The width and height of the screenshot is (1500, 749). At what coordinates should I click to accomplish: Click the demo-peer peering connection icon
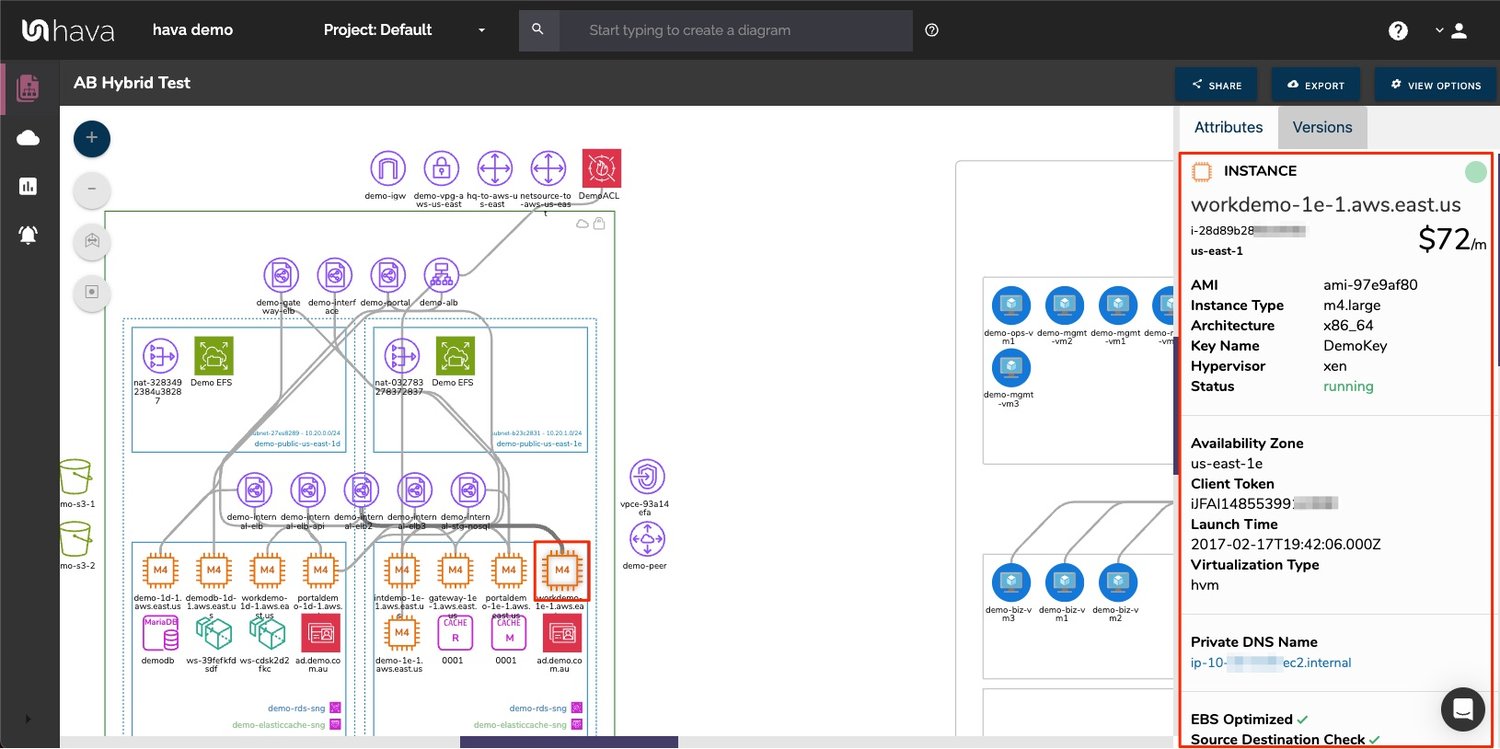[647, 540]
